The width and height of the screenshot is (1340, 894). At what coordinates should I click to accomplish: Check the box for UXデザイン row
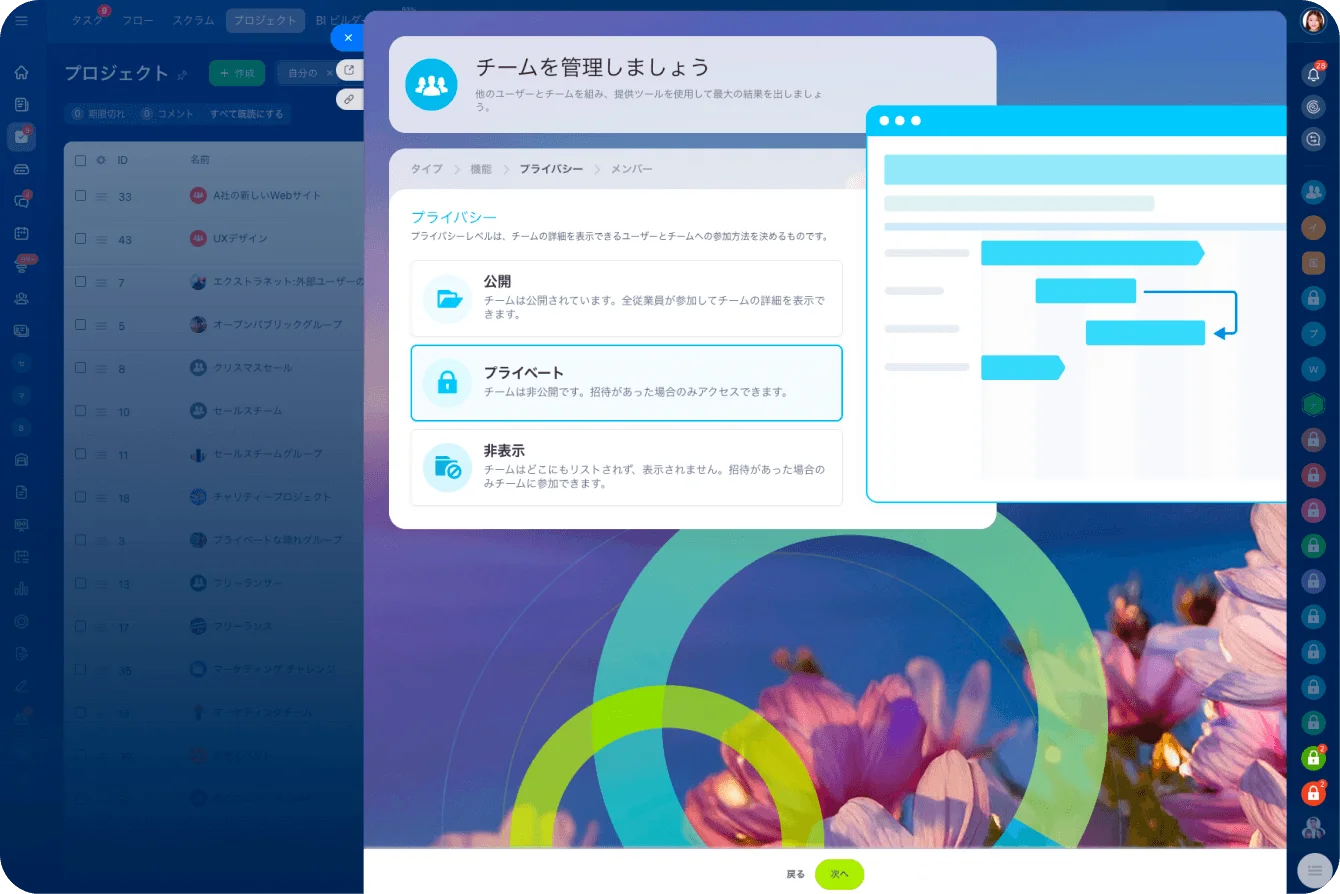[x=80, y=239]
